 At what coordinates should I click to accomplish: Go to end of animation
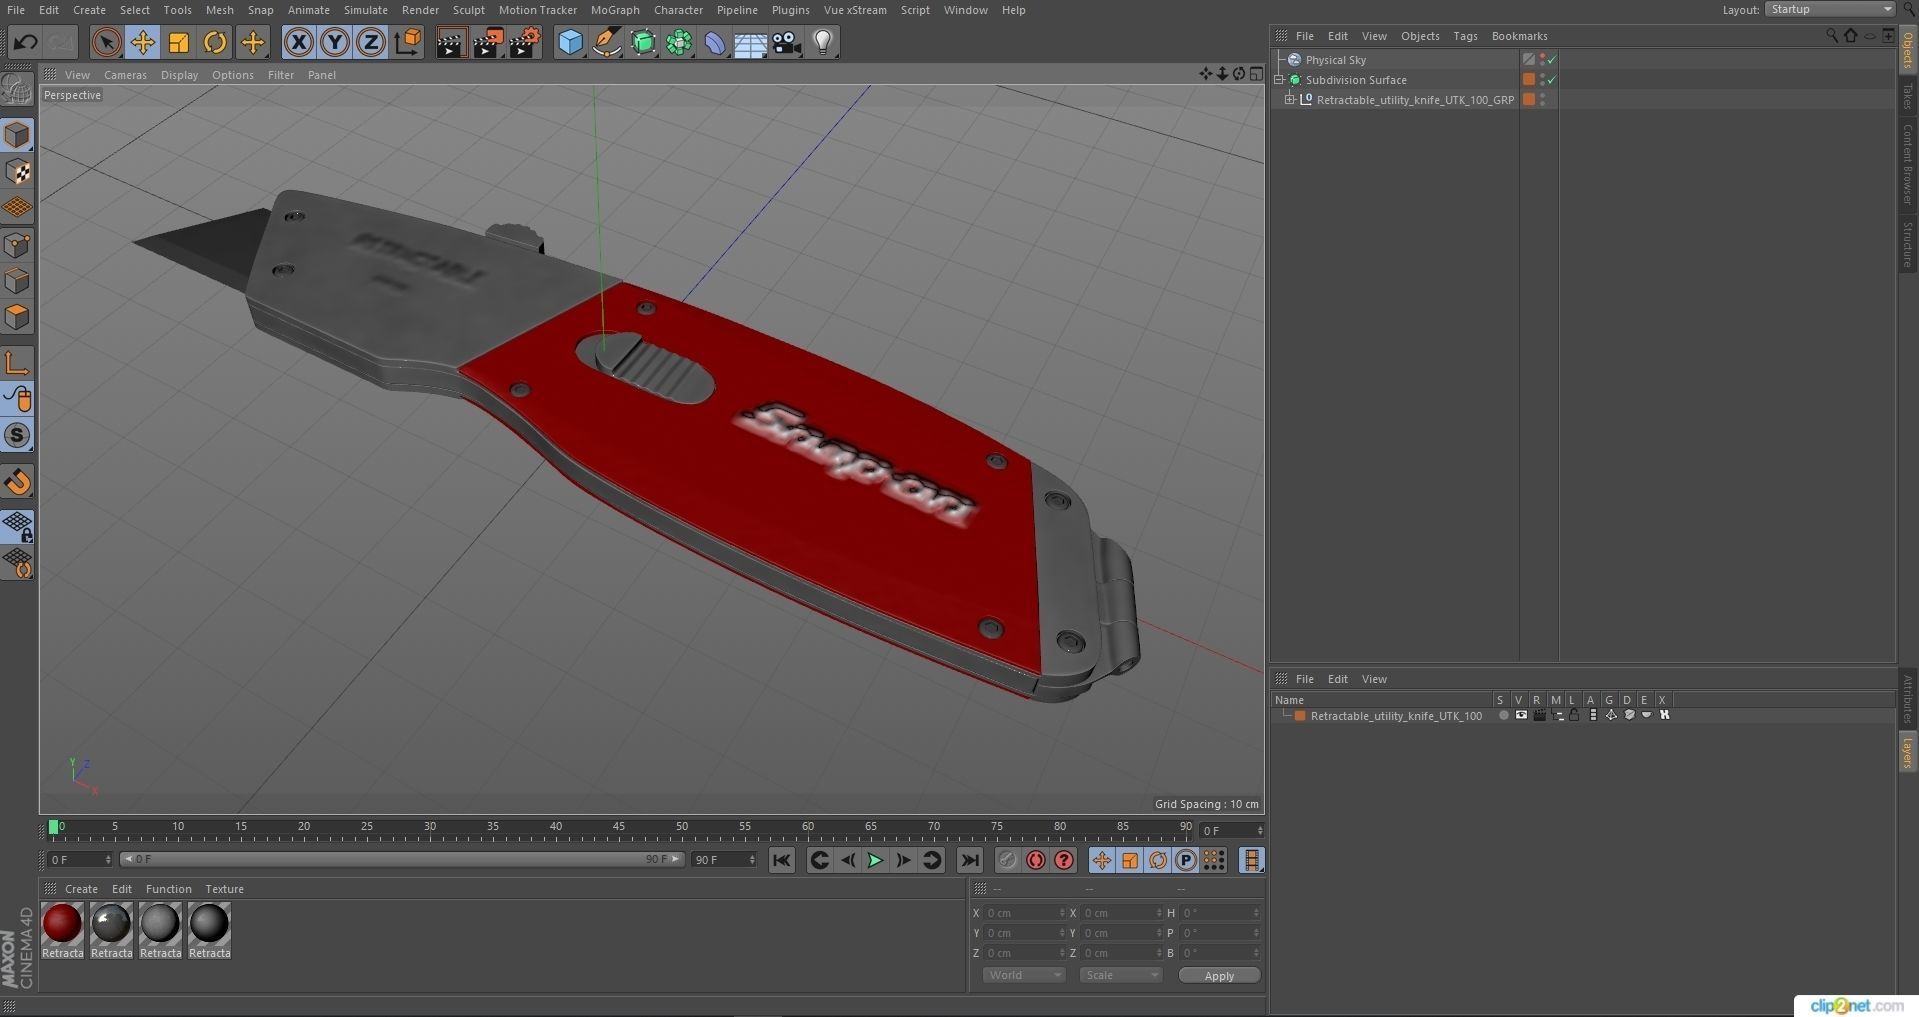pyautogui.click(x=969, y=860)
